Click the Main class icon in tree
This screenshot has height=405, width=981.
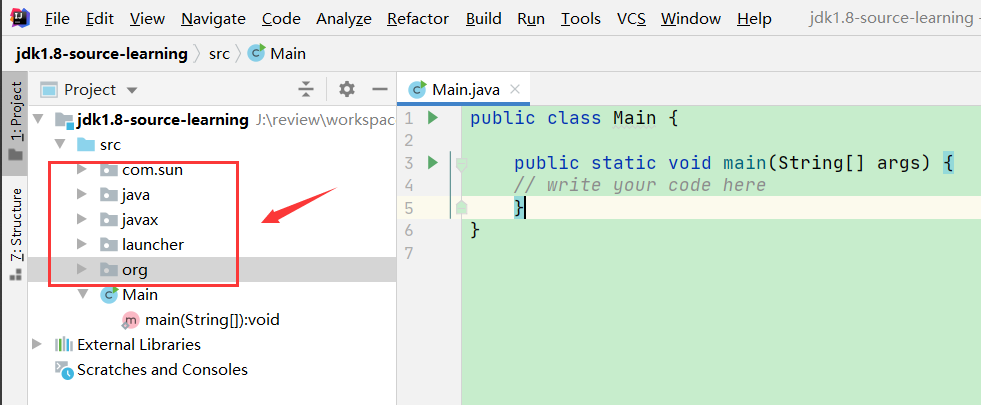(x=109, y=294)
